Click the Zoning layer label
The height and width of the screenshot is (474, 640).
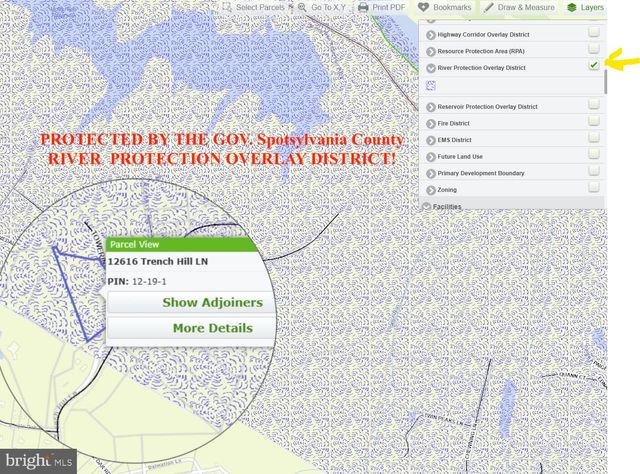447,190
